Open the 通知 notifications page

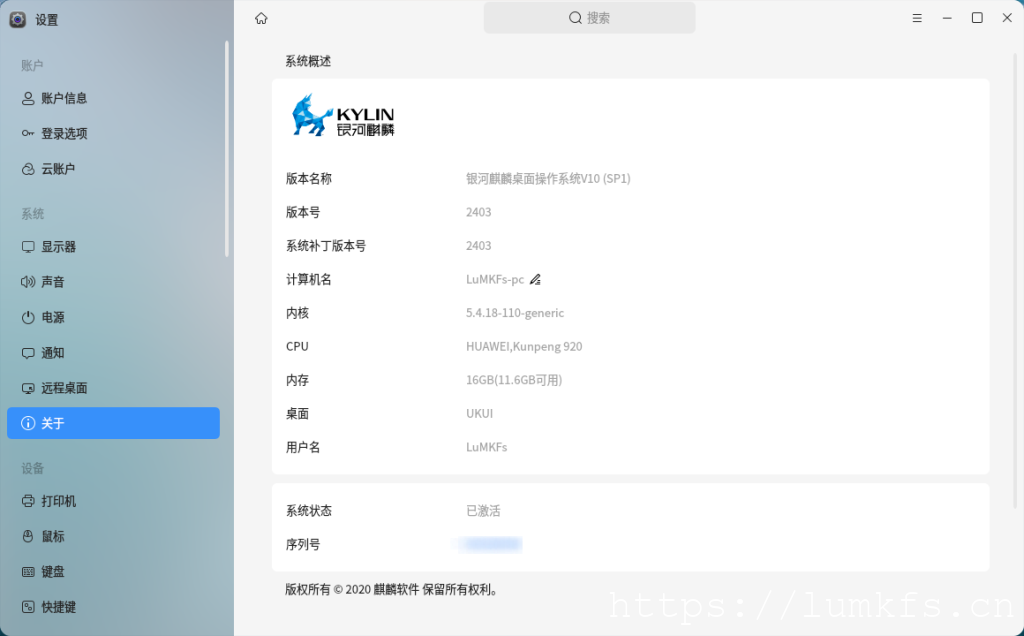[x=52, y=353]
